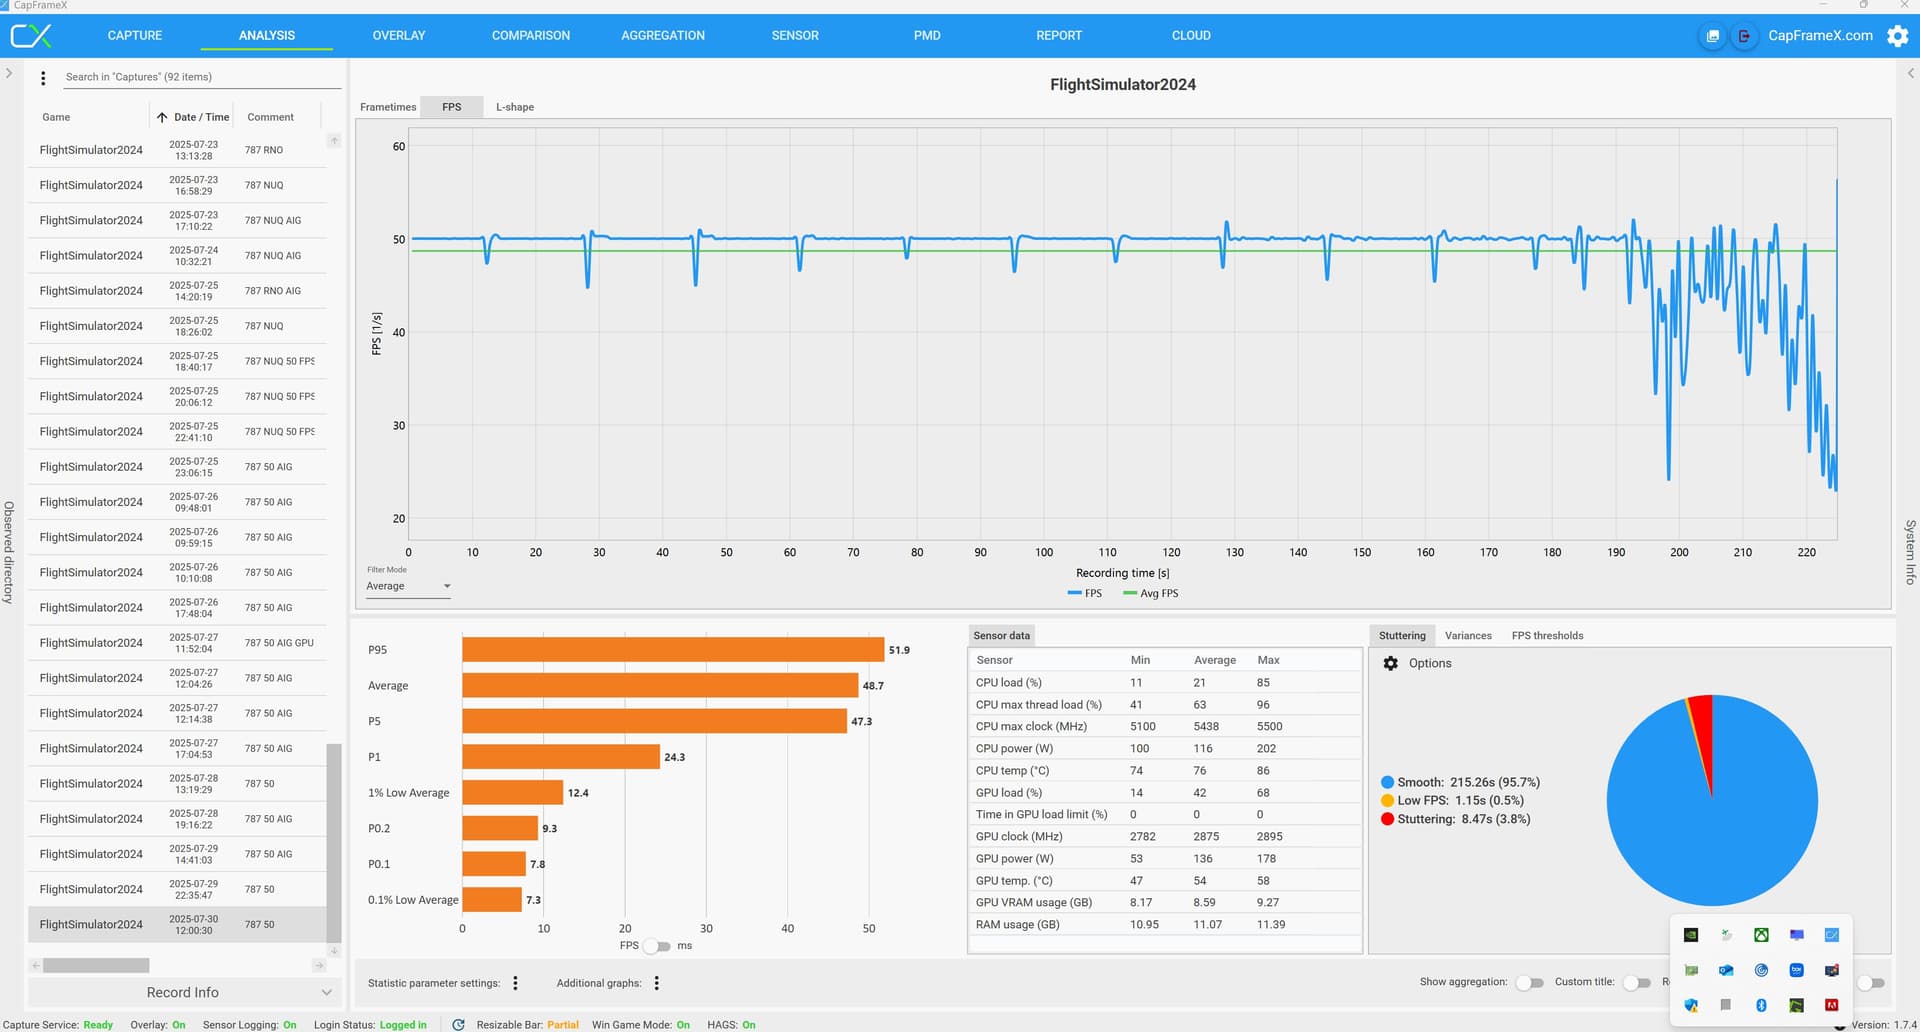Toggle FPS series in chart legend

pyautogui.click(x=1085, y=594)
